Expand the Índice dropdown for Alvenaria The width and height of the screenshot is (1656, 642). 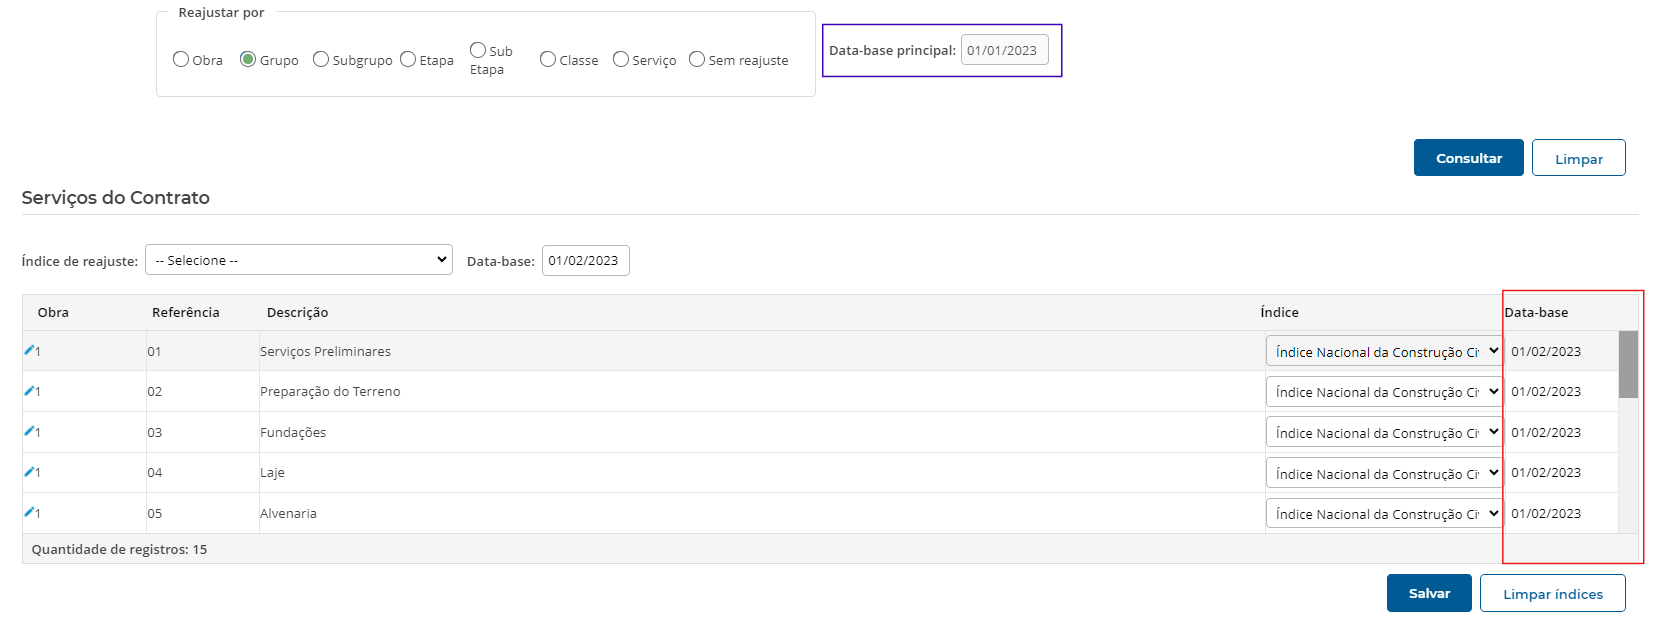tap(1384, 514)
